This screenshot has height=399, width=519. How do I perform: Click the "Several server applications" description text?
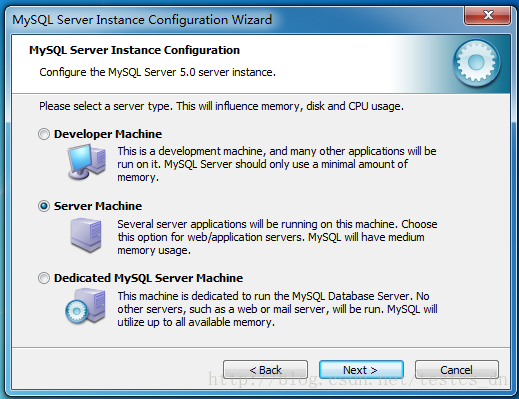point(277,237)
